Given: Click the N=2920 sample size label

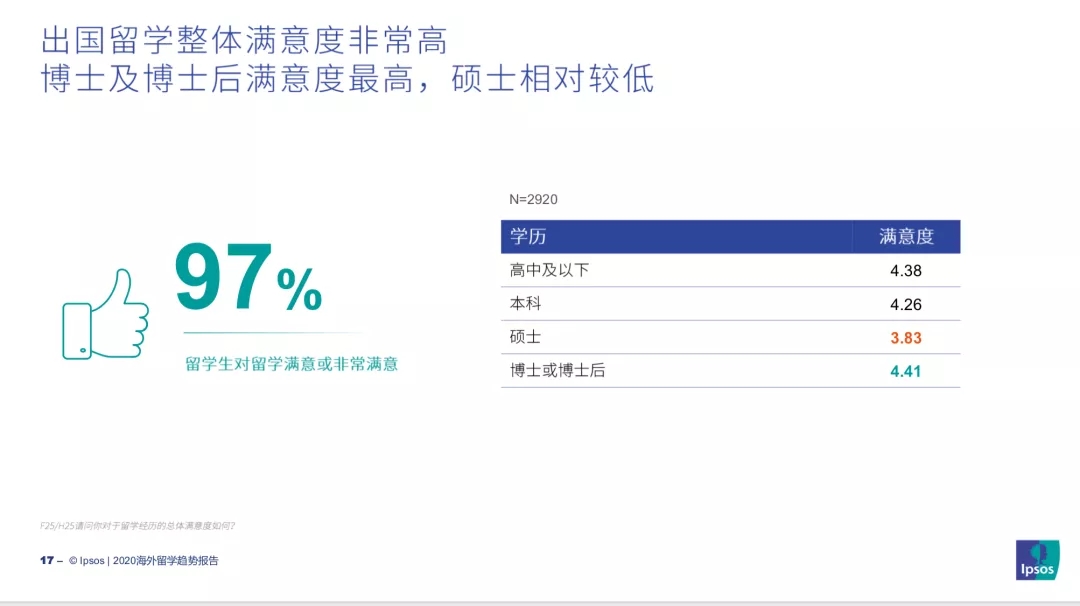Looking at the screenshot, I should [x=533, y=200].
